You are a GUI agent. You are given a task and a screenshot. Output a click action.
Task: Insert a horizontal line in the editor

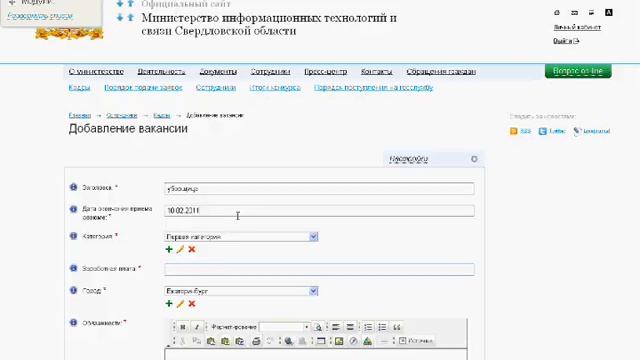pyautogui.click(x=384, y=341)
